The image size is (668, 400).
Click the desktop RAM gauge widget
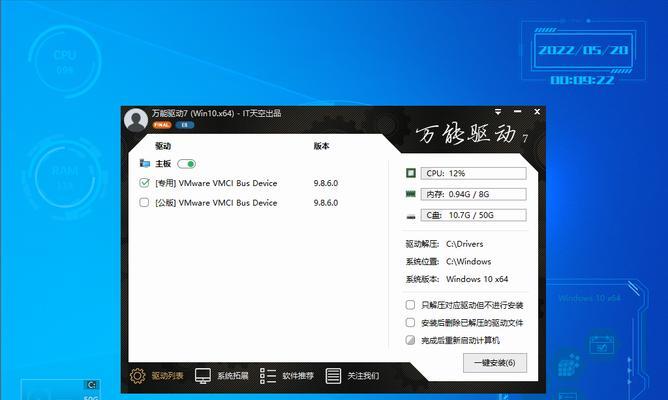tap(65, 177)
